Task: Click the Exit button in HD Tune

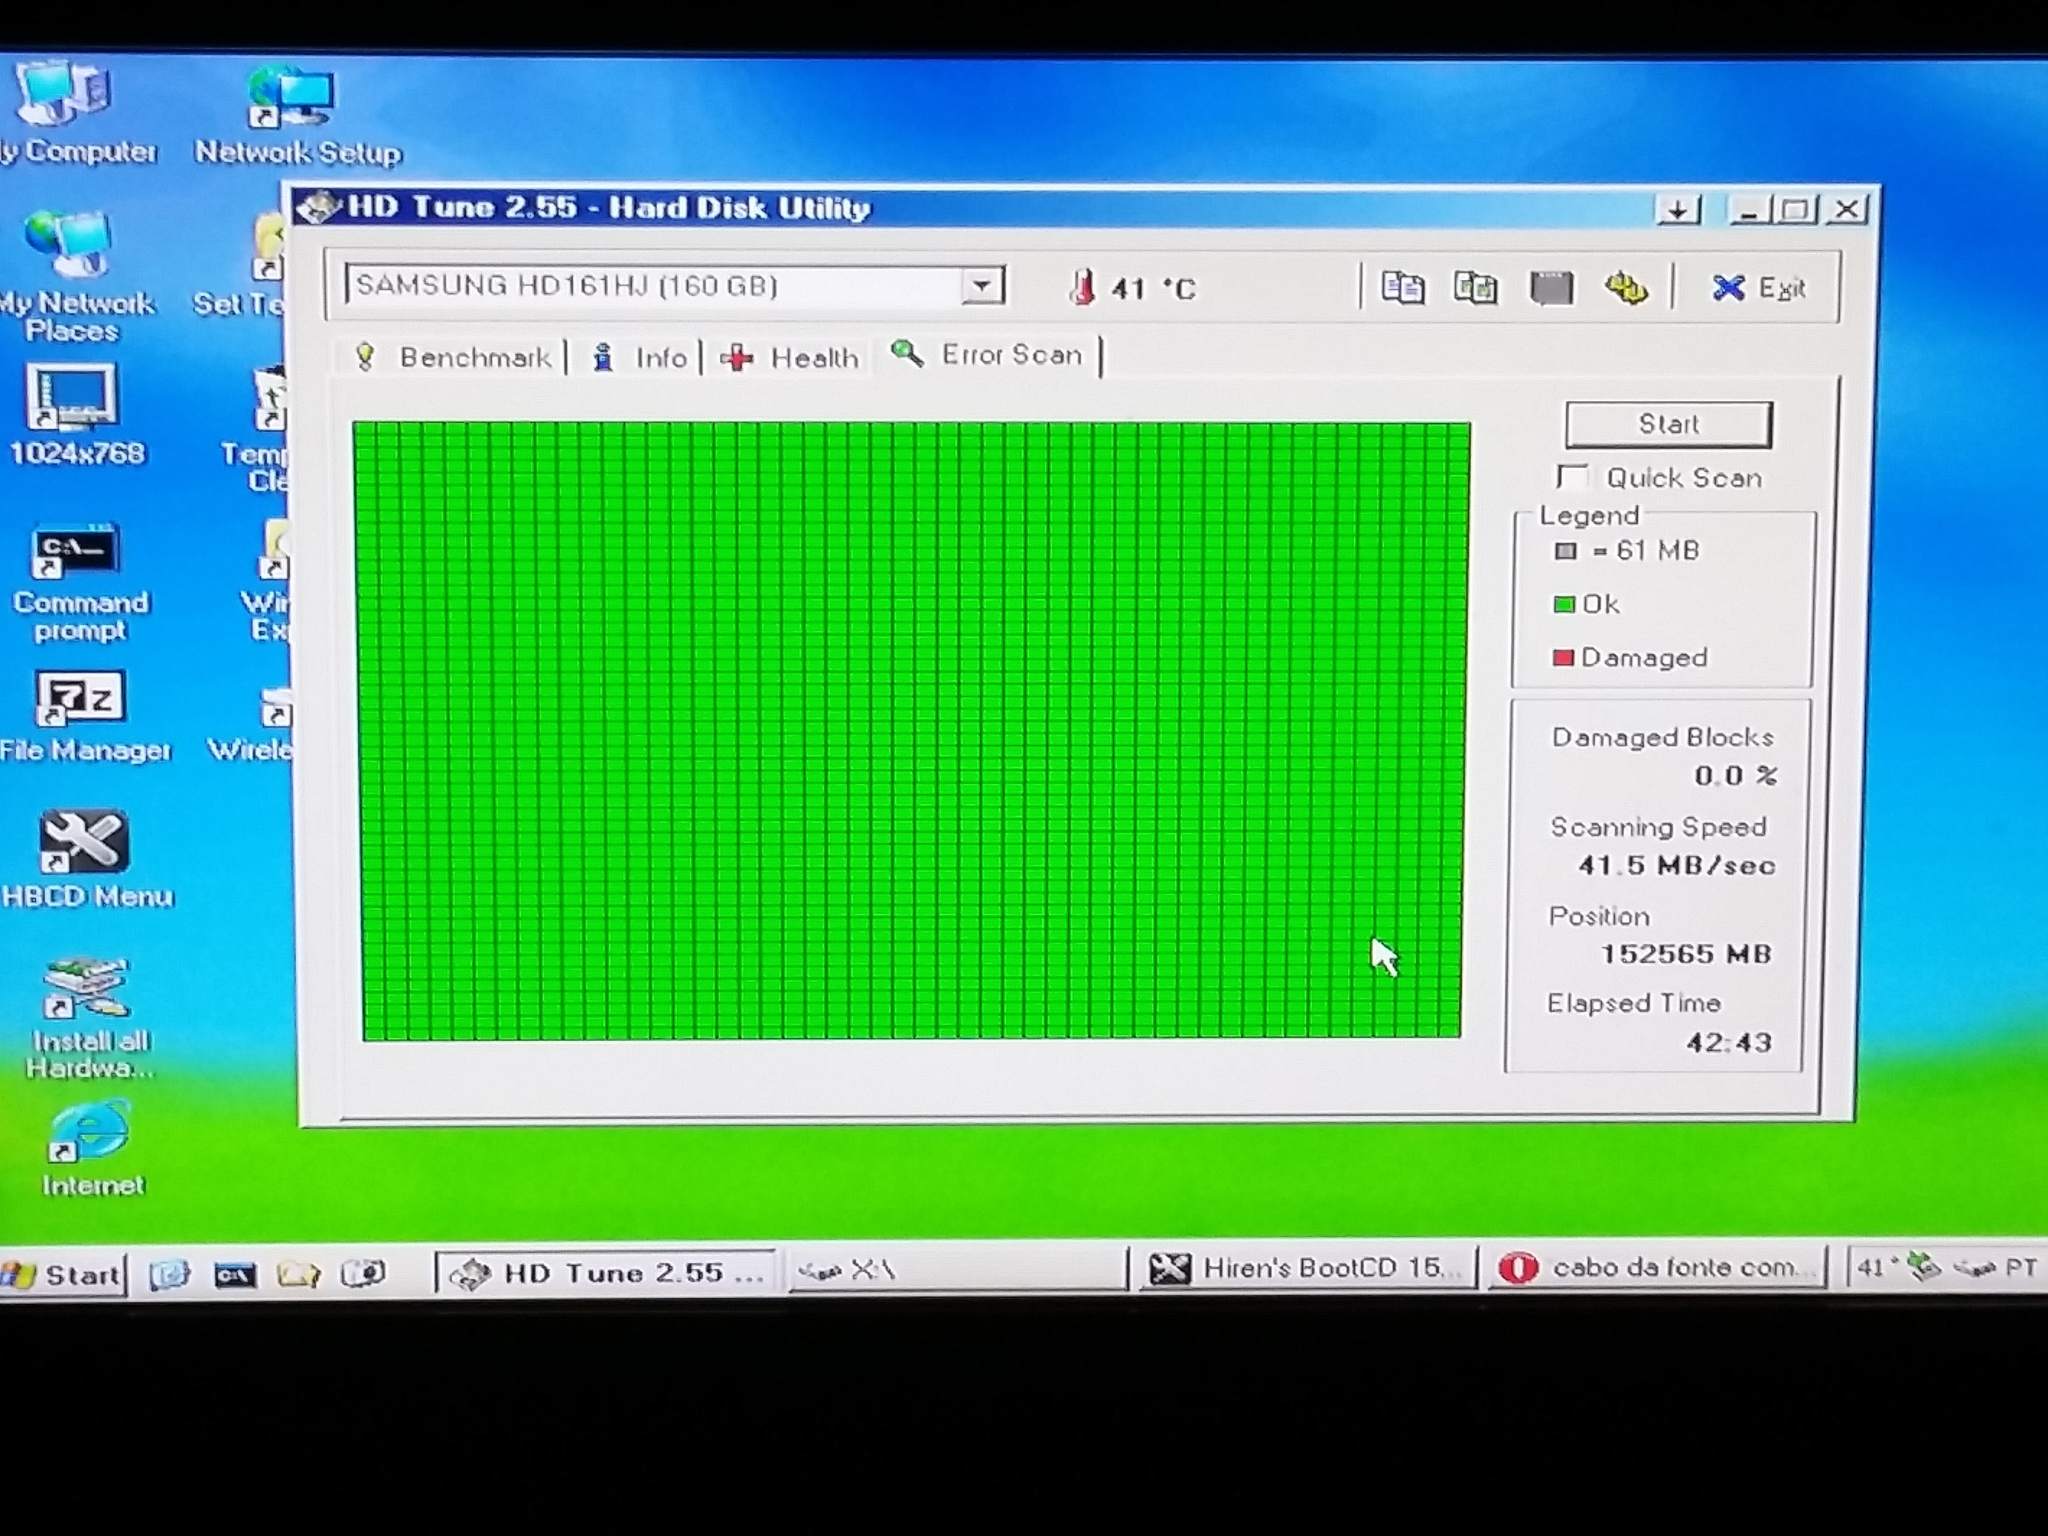Action: point(1758,288)
